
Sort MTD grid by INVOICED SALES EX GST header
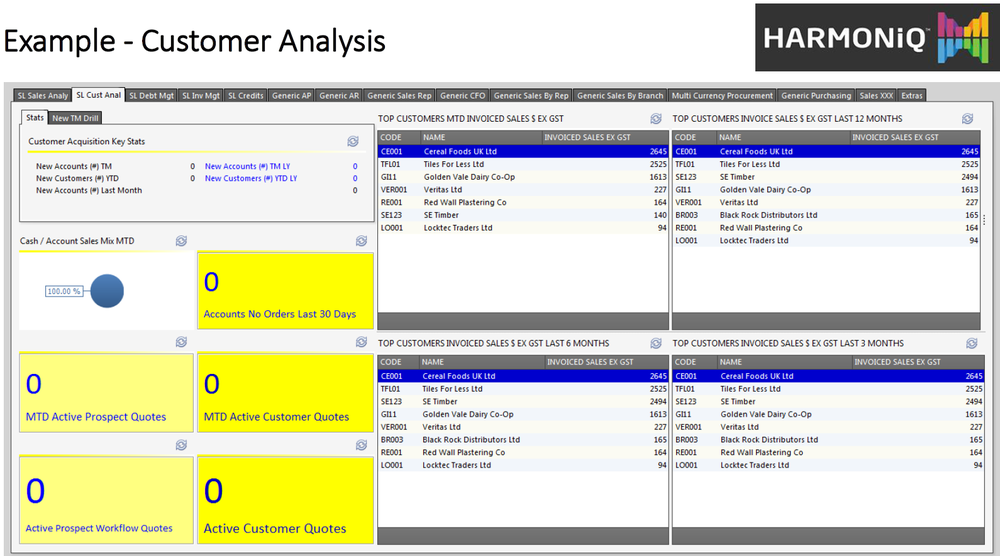[x=605, y=138]
